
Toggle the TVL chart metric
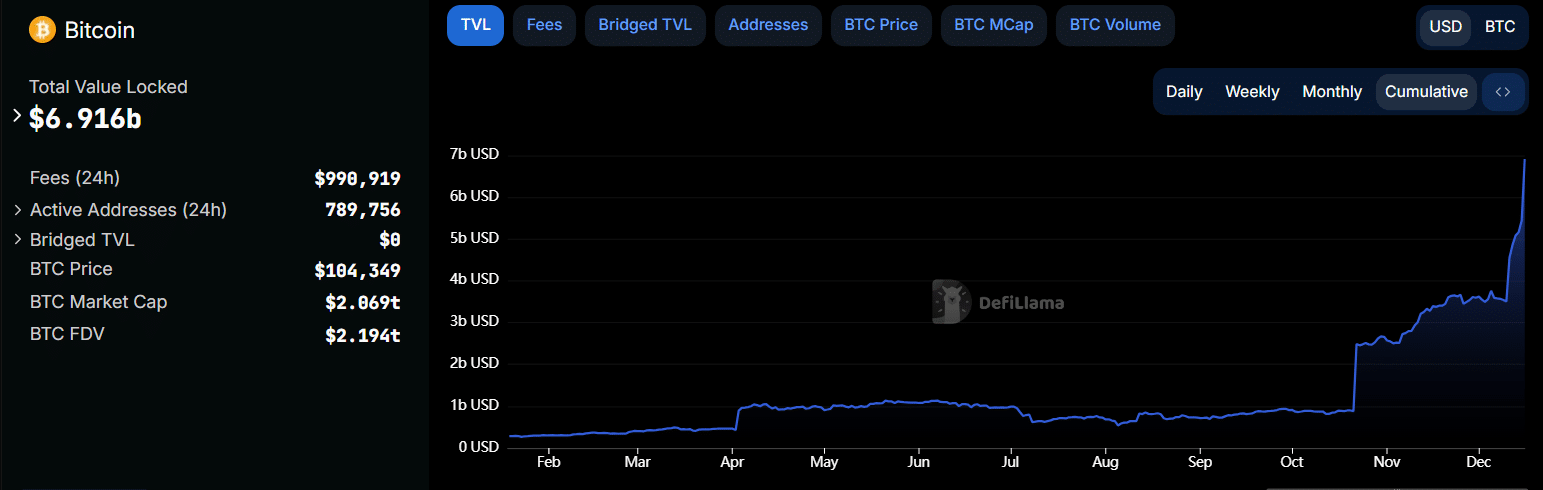(x=475, y=25)
